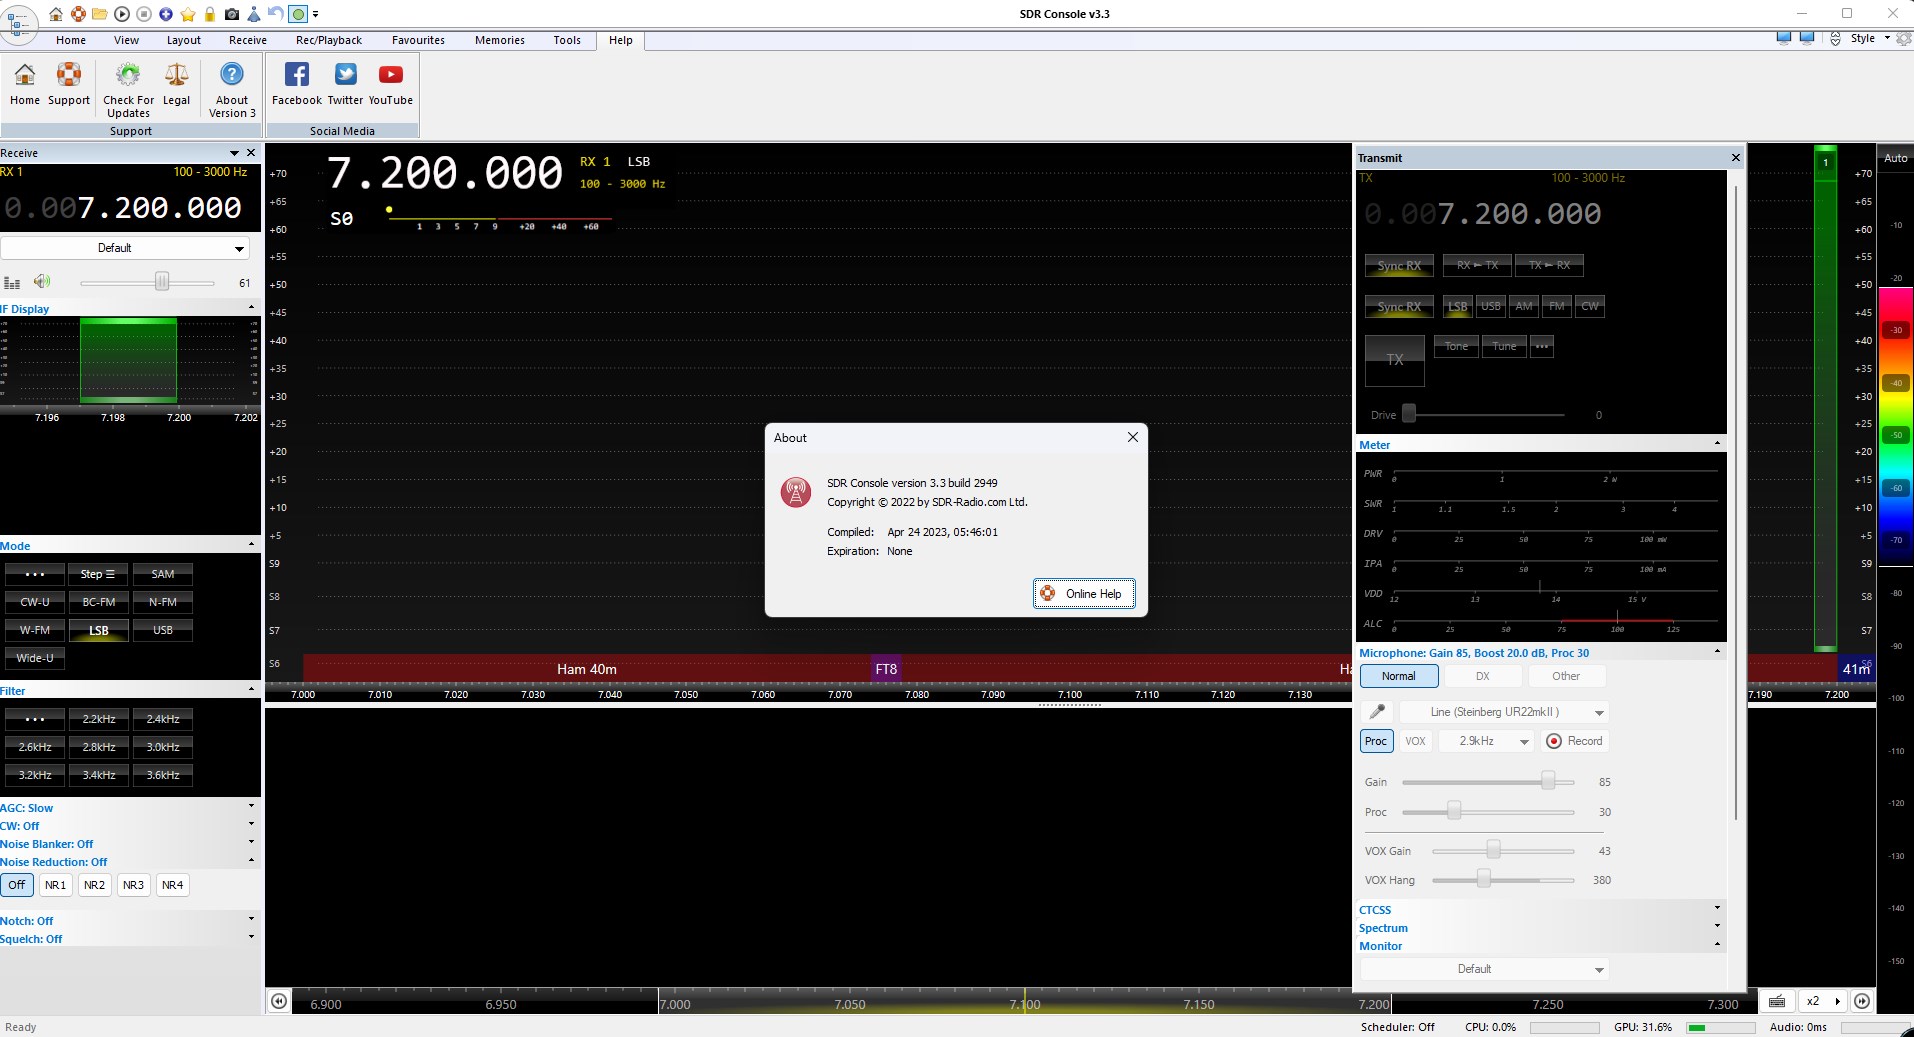The image size is (1914, 1037).
Task: Click the Tone button in the Transmit panel
Action: 1456,346
